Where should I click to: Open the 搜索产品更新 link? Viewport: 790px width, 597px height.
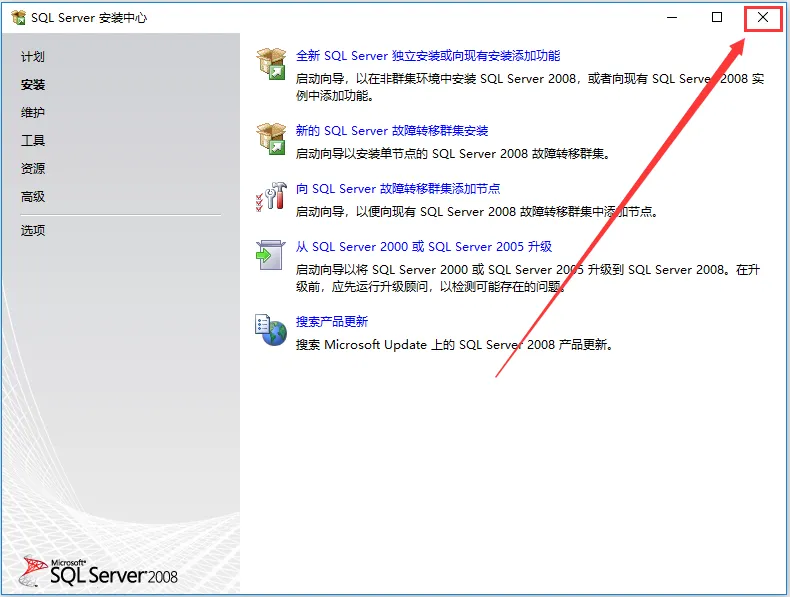pos(332,322)
